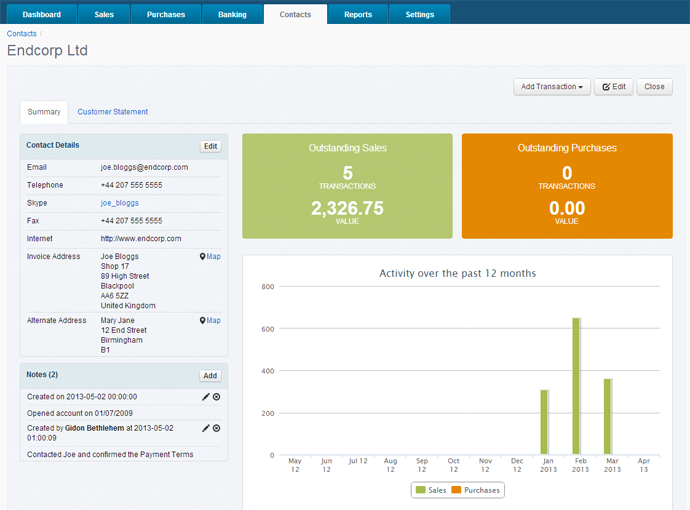Select note text Opened account on 01/07/2009
Image resolution: width=690 pixels, height=510 pixels.
tap(80, 413)
